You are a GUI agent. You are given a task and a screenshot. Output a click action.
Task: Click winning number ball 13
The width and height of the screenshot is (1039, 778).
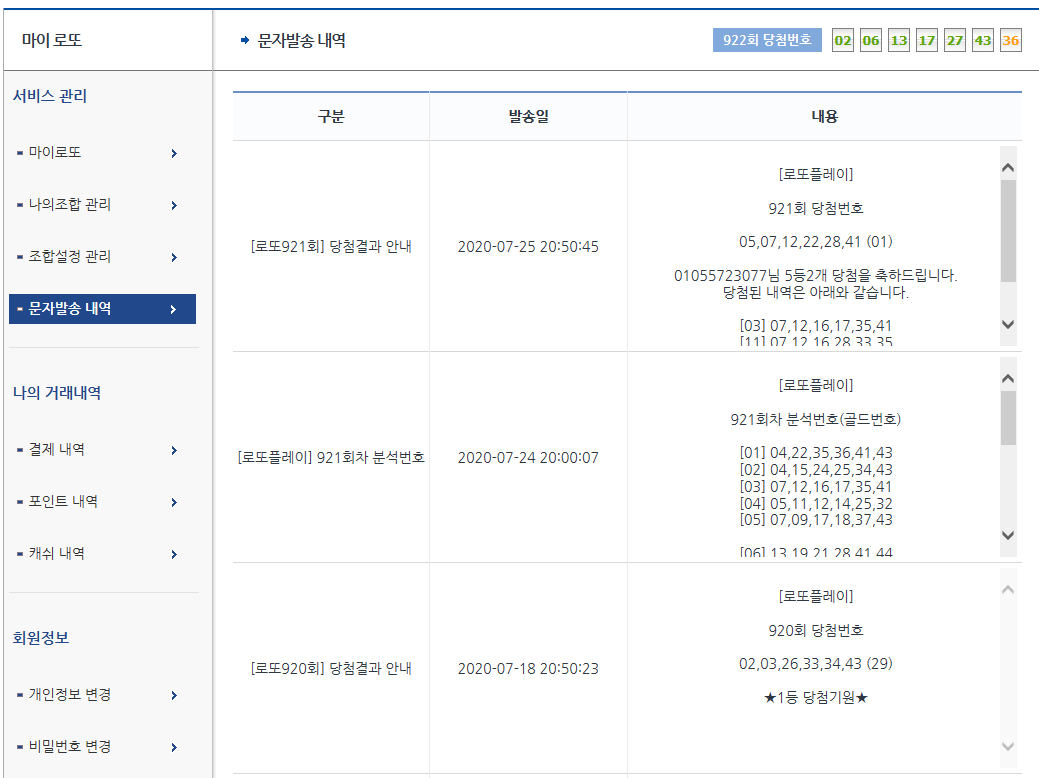(899, 41)
